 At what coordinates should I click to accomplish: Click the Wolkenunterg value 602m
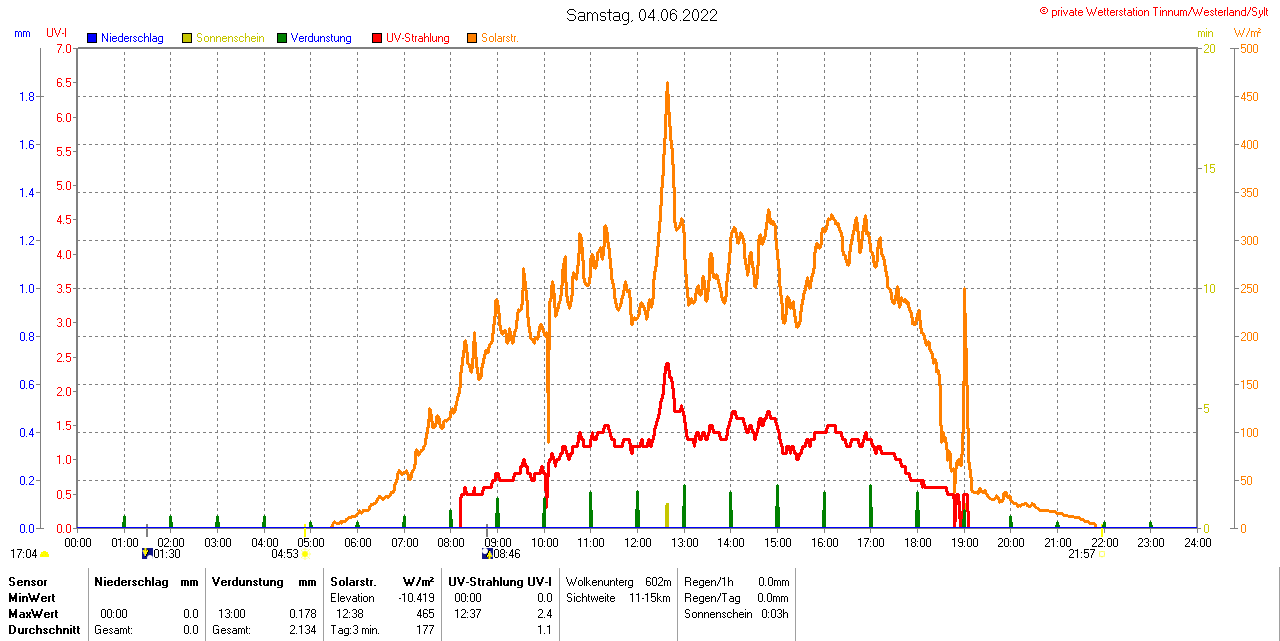click(x=658, y=582)
